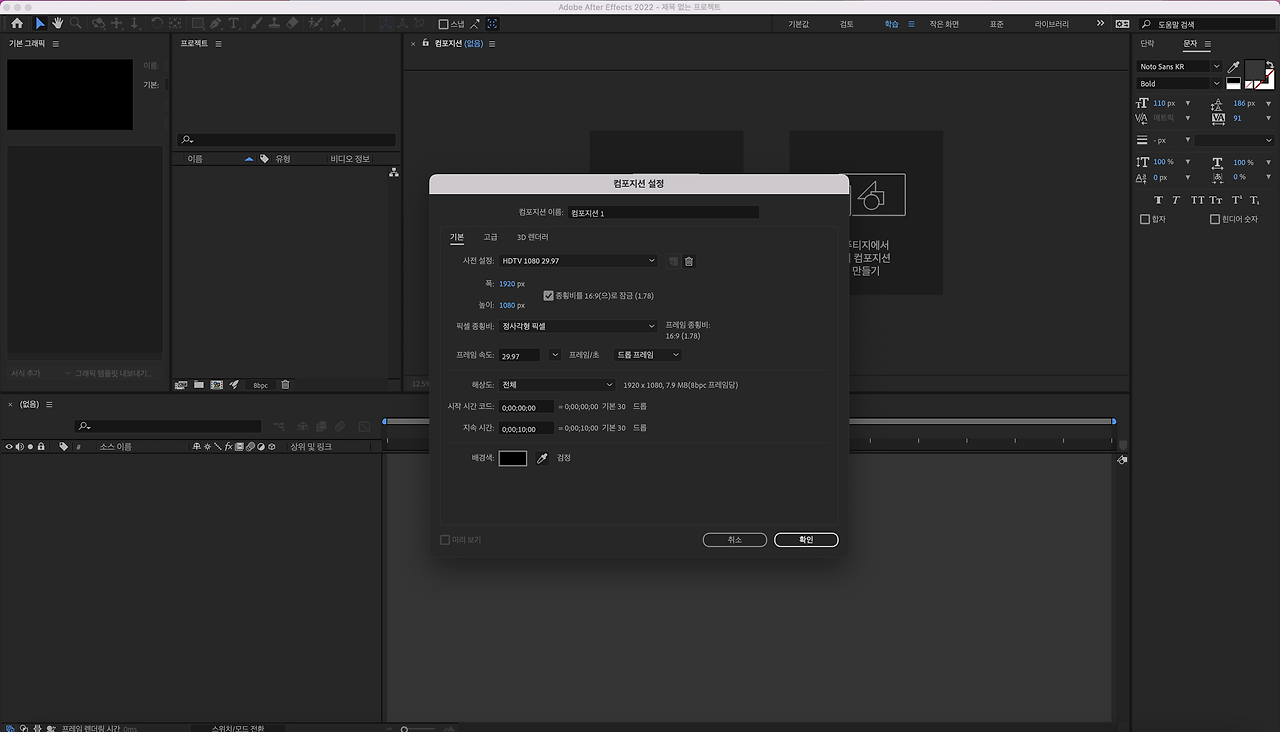This screenshot has height=732, width=1280.
Task: Enable the 미리 보기 preview checkbox
Action: pos(445,540)
